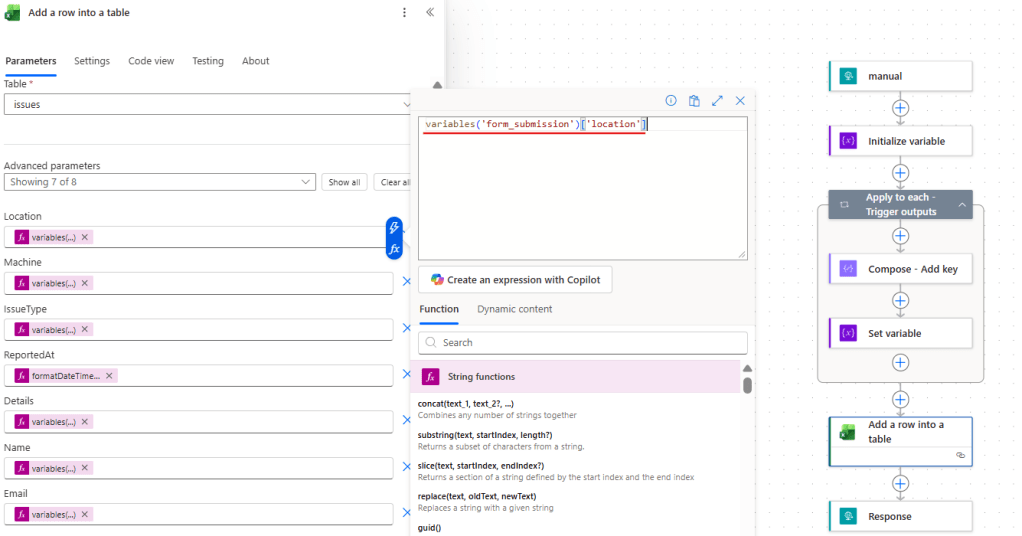
Task: Click the Show all button
Action: click(344, 182)
